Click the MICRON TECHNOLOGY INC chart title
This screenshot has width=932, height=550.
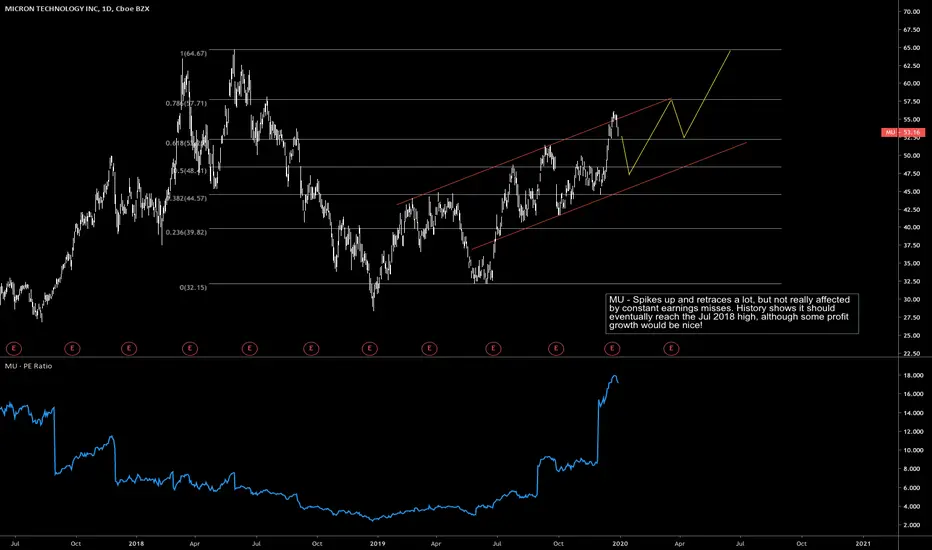click(77, 9)
